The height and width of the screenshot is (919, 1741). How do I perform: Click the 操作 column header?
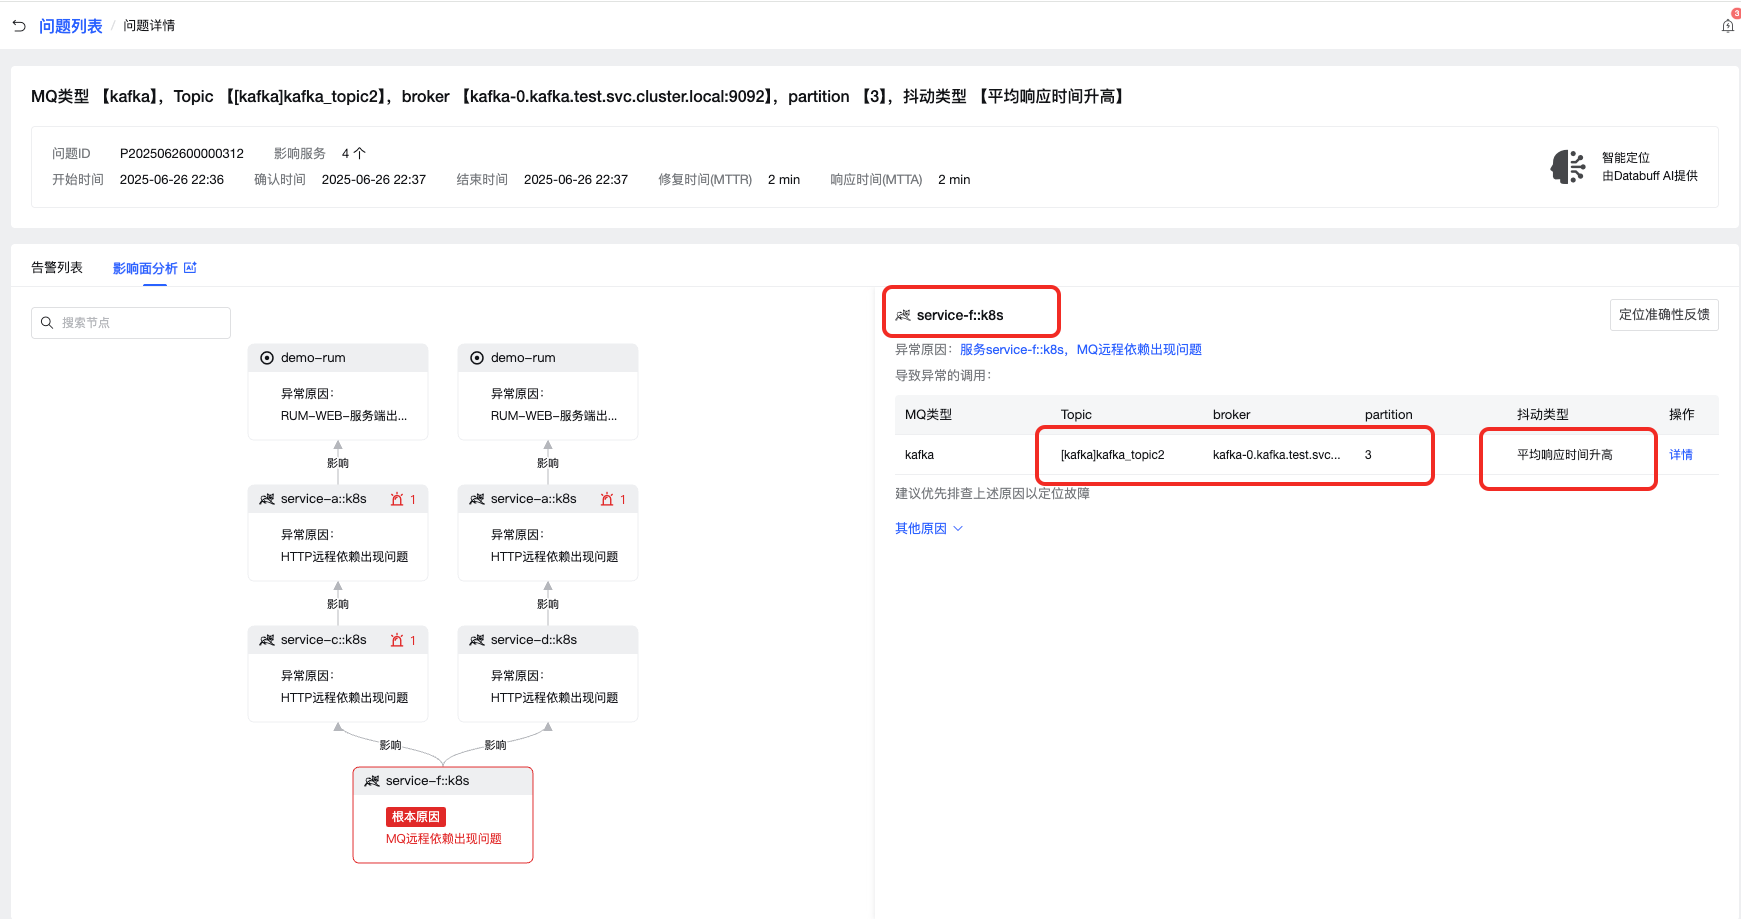point(1682,415)
